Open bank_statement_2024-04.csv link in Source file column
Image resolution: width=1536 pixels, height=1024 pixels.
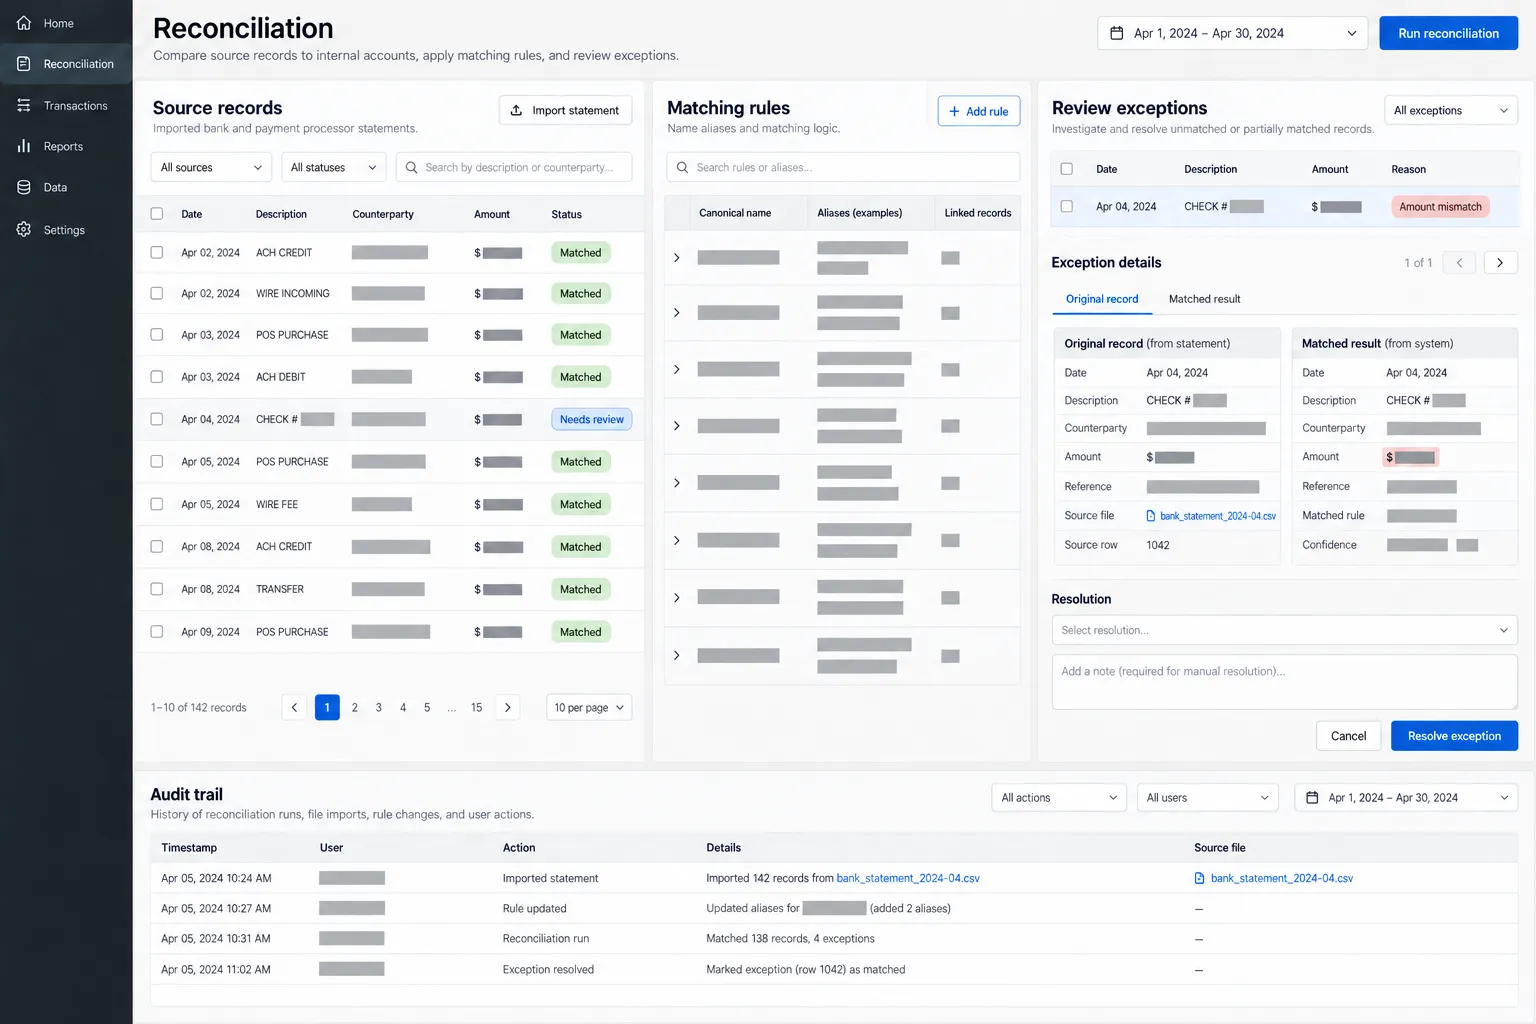coord(1282,878)
